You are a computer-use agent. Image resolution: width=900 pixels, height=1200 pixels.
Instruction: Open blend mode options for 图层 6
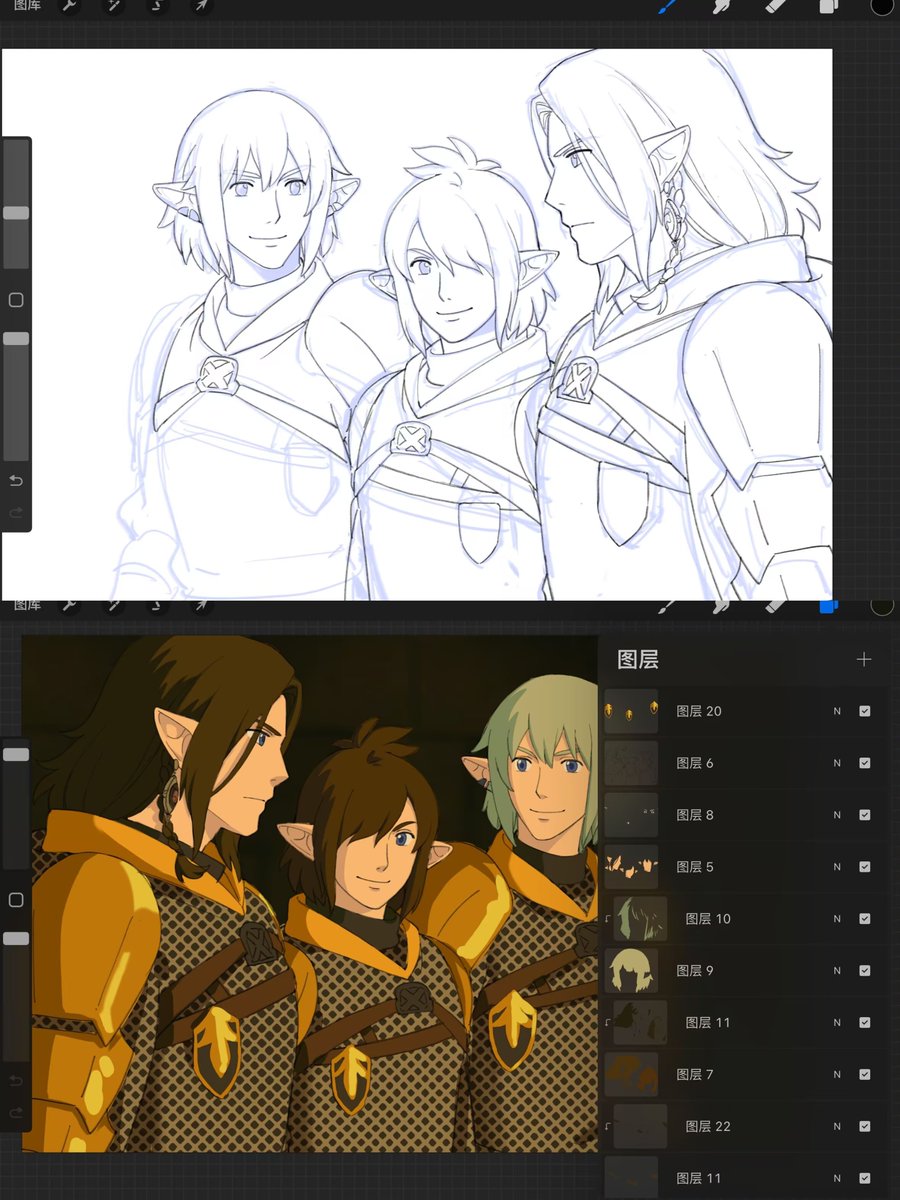coord(838,763)
